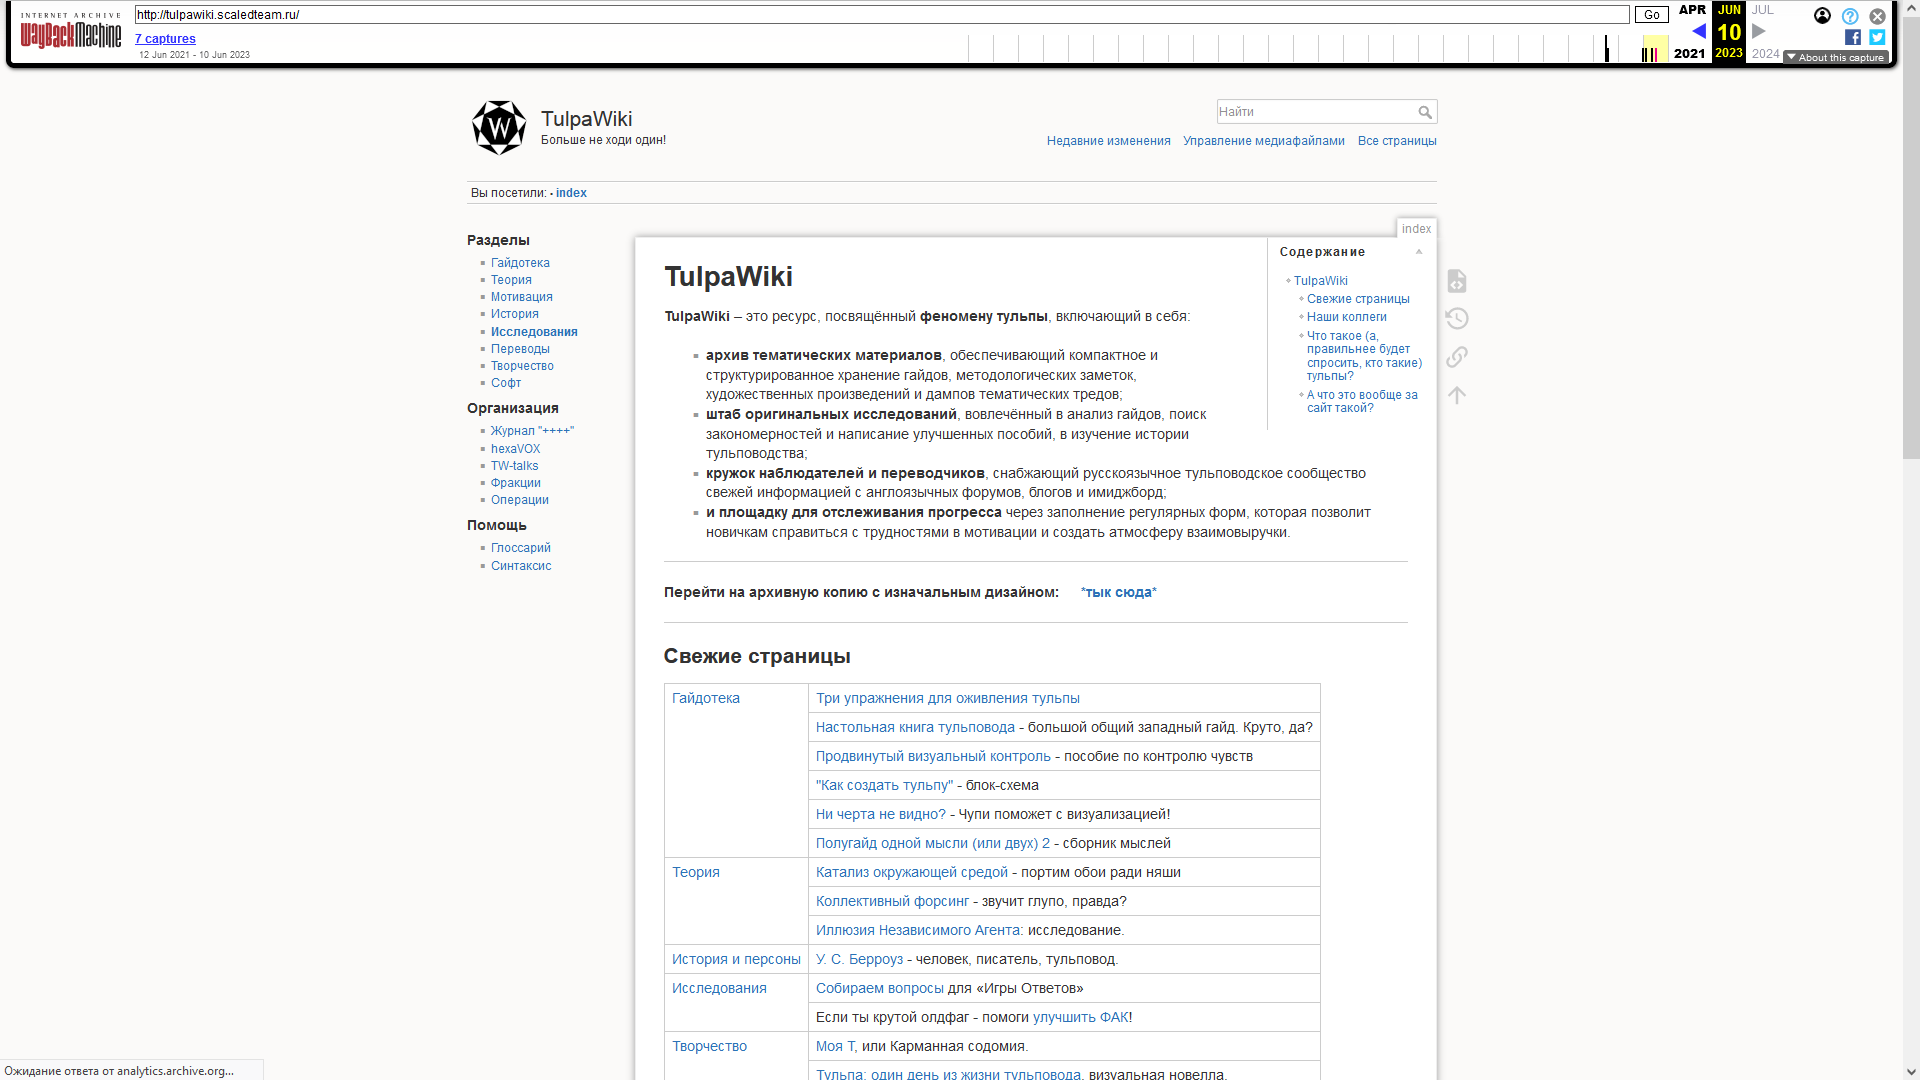Open Все страницы menu item
Screen dimensions: 1920x1080
(1396, 141)
